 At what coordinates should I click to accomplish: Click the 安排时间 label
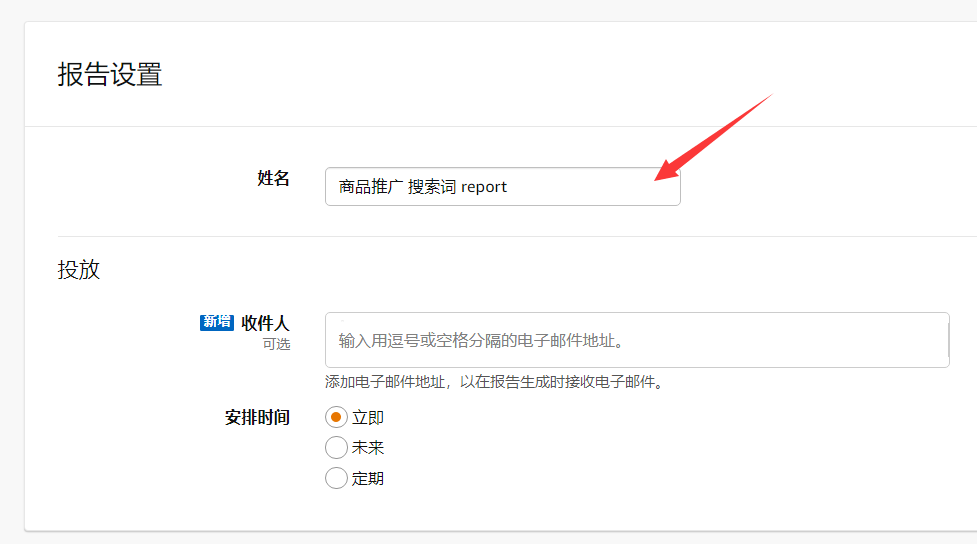tap(257, 418)
